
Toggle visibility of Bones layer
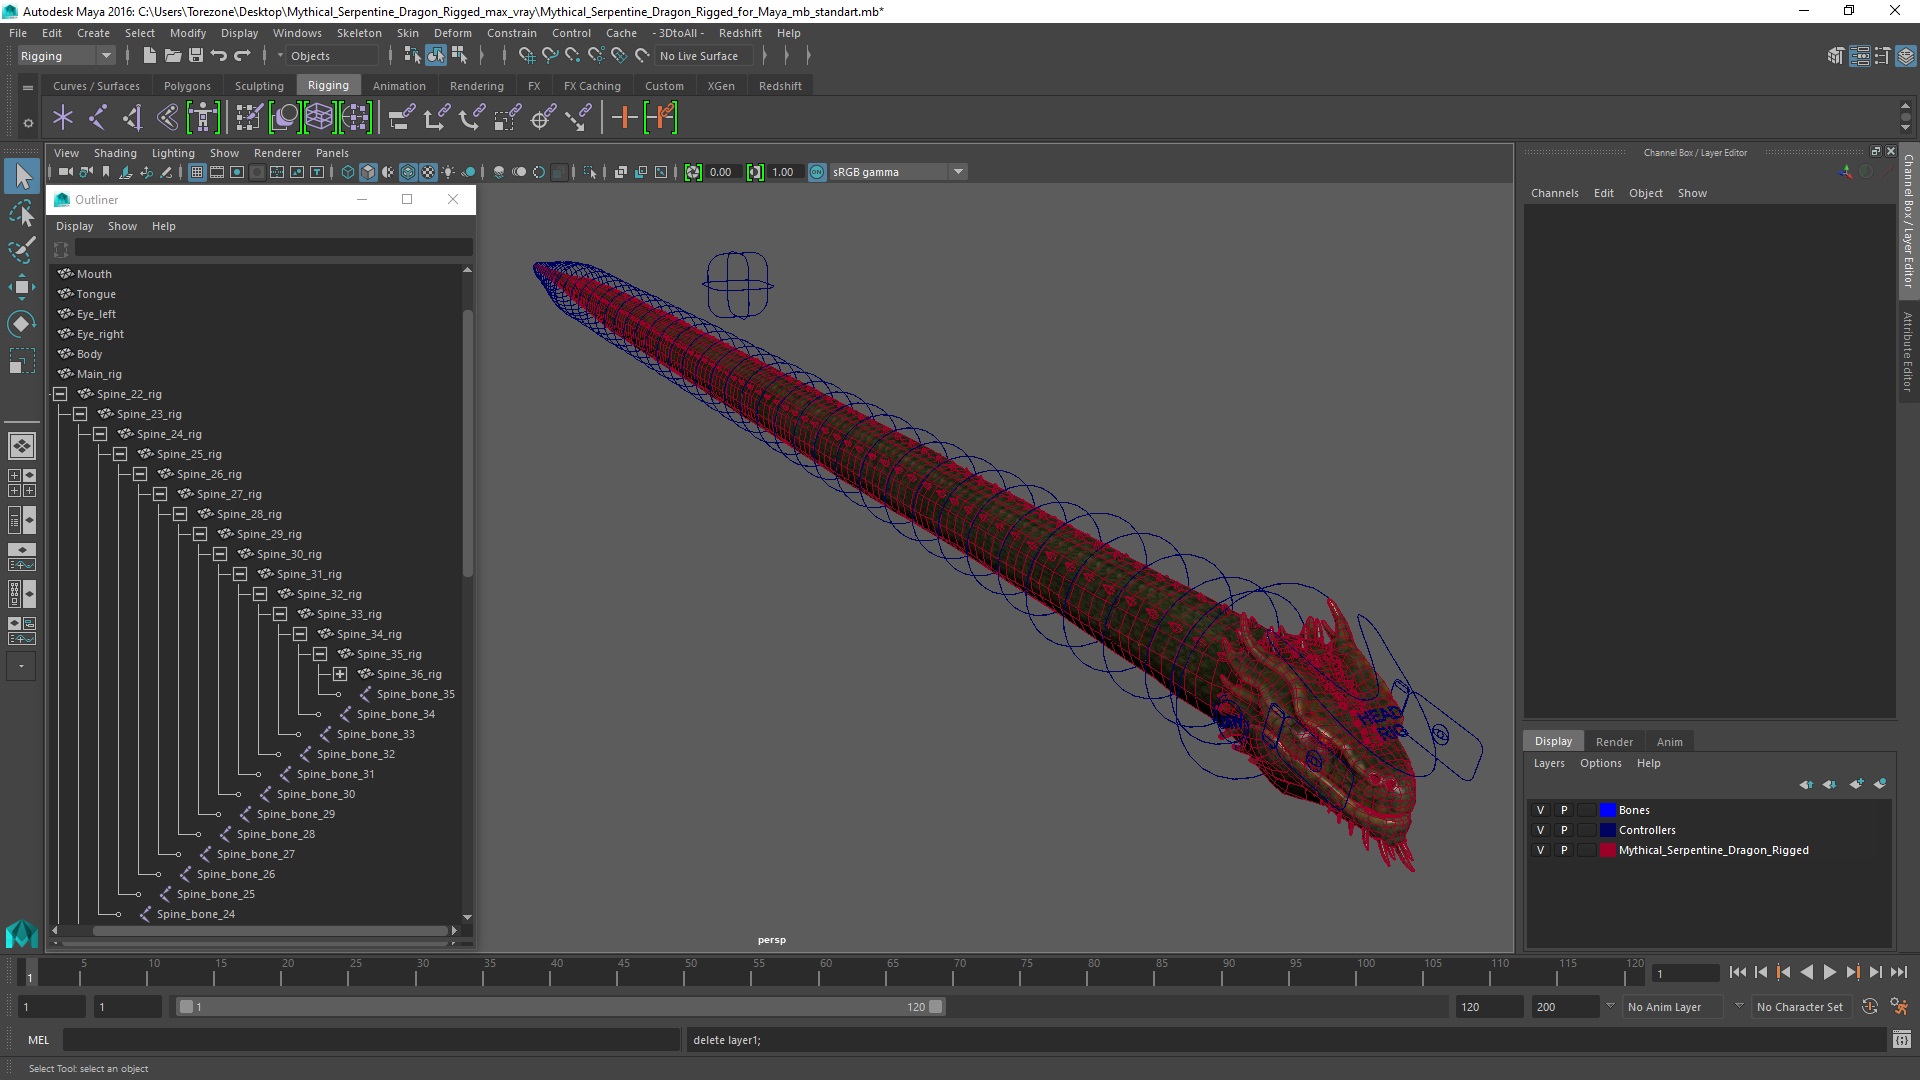coord(1540,810)
